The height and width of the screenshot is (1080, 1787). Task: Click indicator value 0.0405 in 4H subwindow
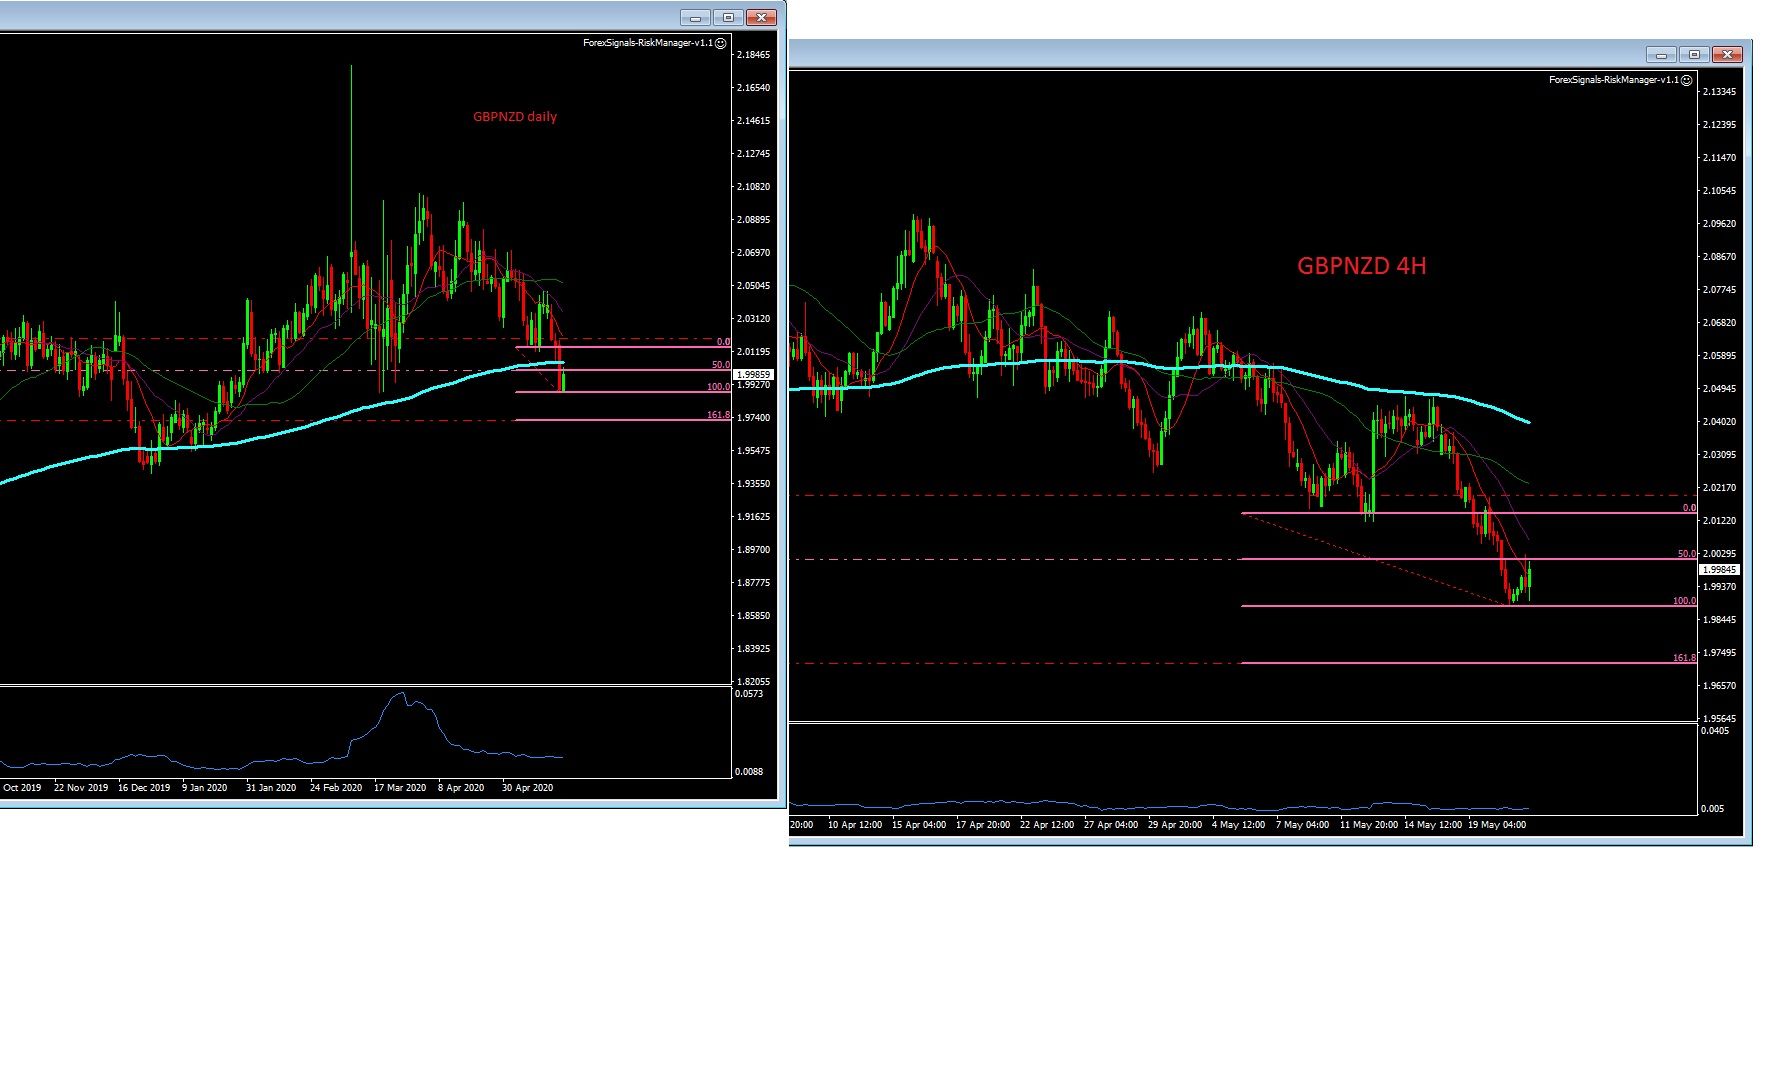pos(1715,731)
